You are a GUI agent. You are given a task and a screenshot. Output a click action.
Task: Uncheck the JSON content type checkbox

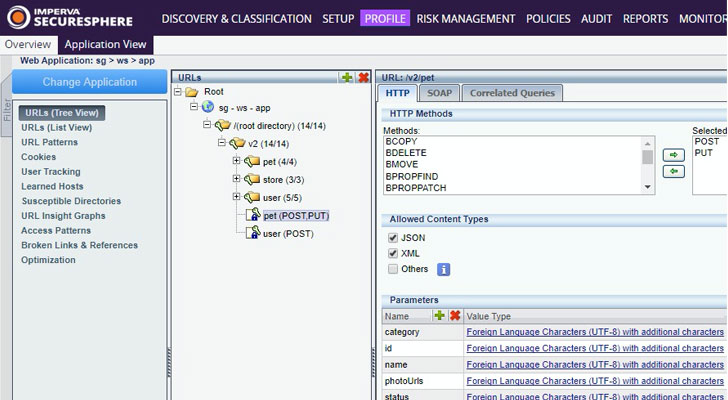pyautogui.click(x=393, y=238)
